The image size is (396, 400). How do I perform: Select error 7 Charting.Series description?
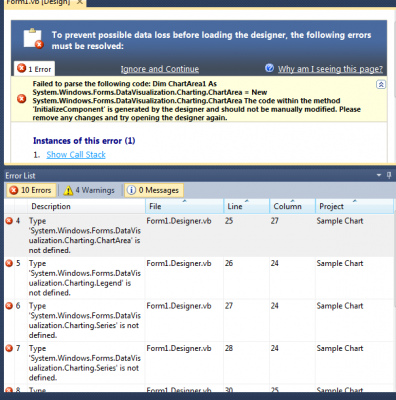85,363
